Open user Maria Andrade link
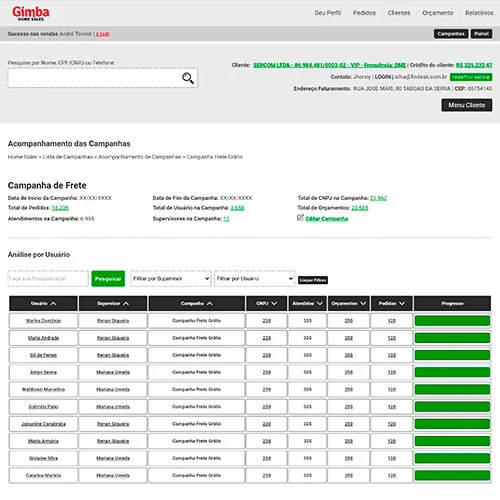Image resolution: width=500 pixels, height=500 pixels. [x=43, y=338]
